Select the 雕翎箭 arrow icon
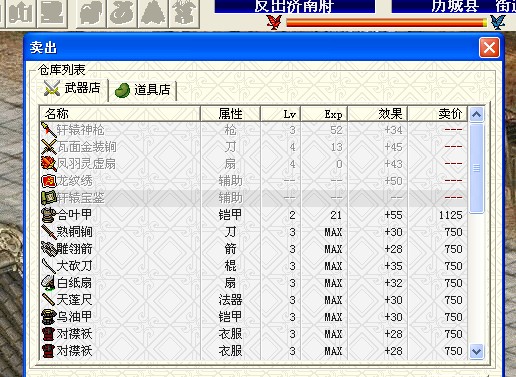 pos(49,249)
